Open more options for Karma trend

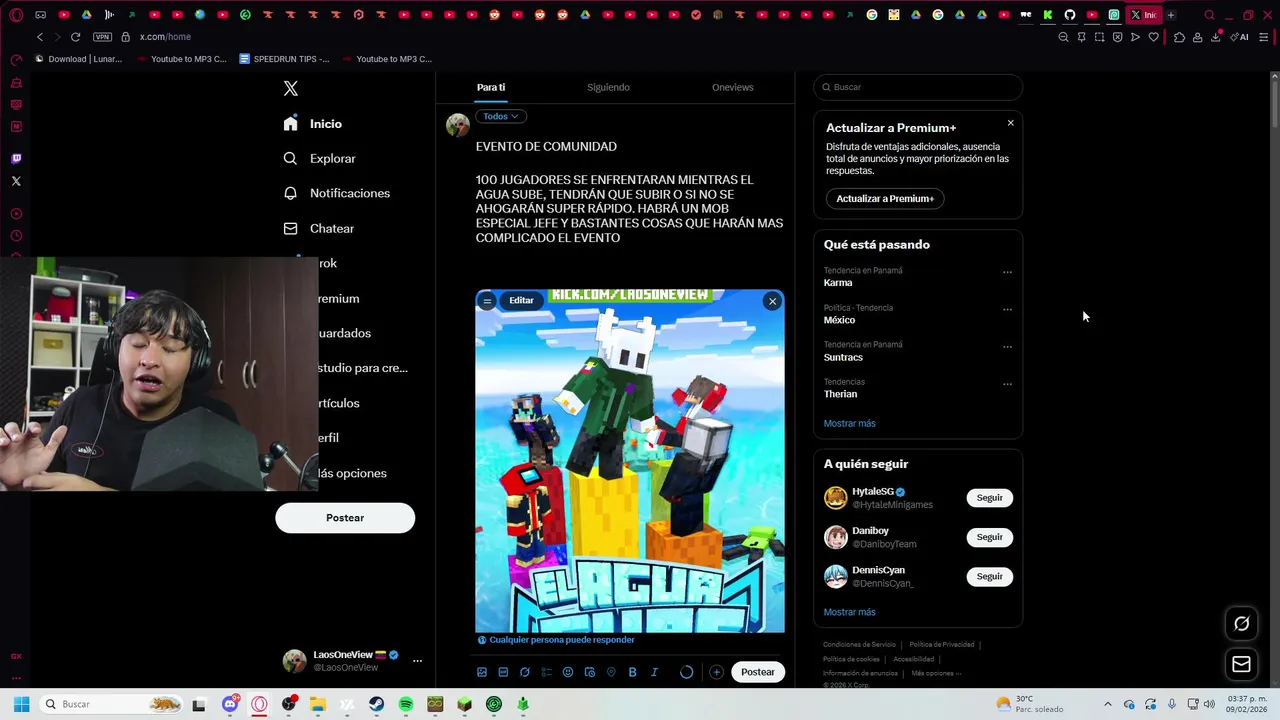pos(1007,272)
